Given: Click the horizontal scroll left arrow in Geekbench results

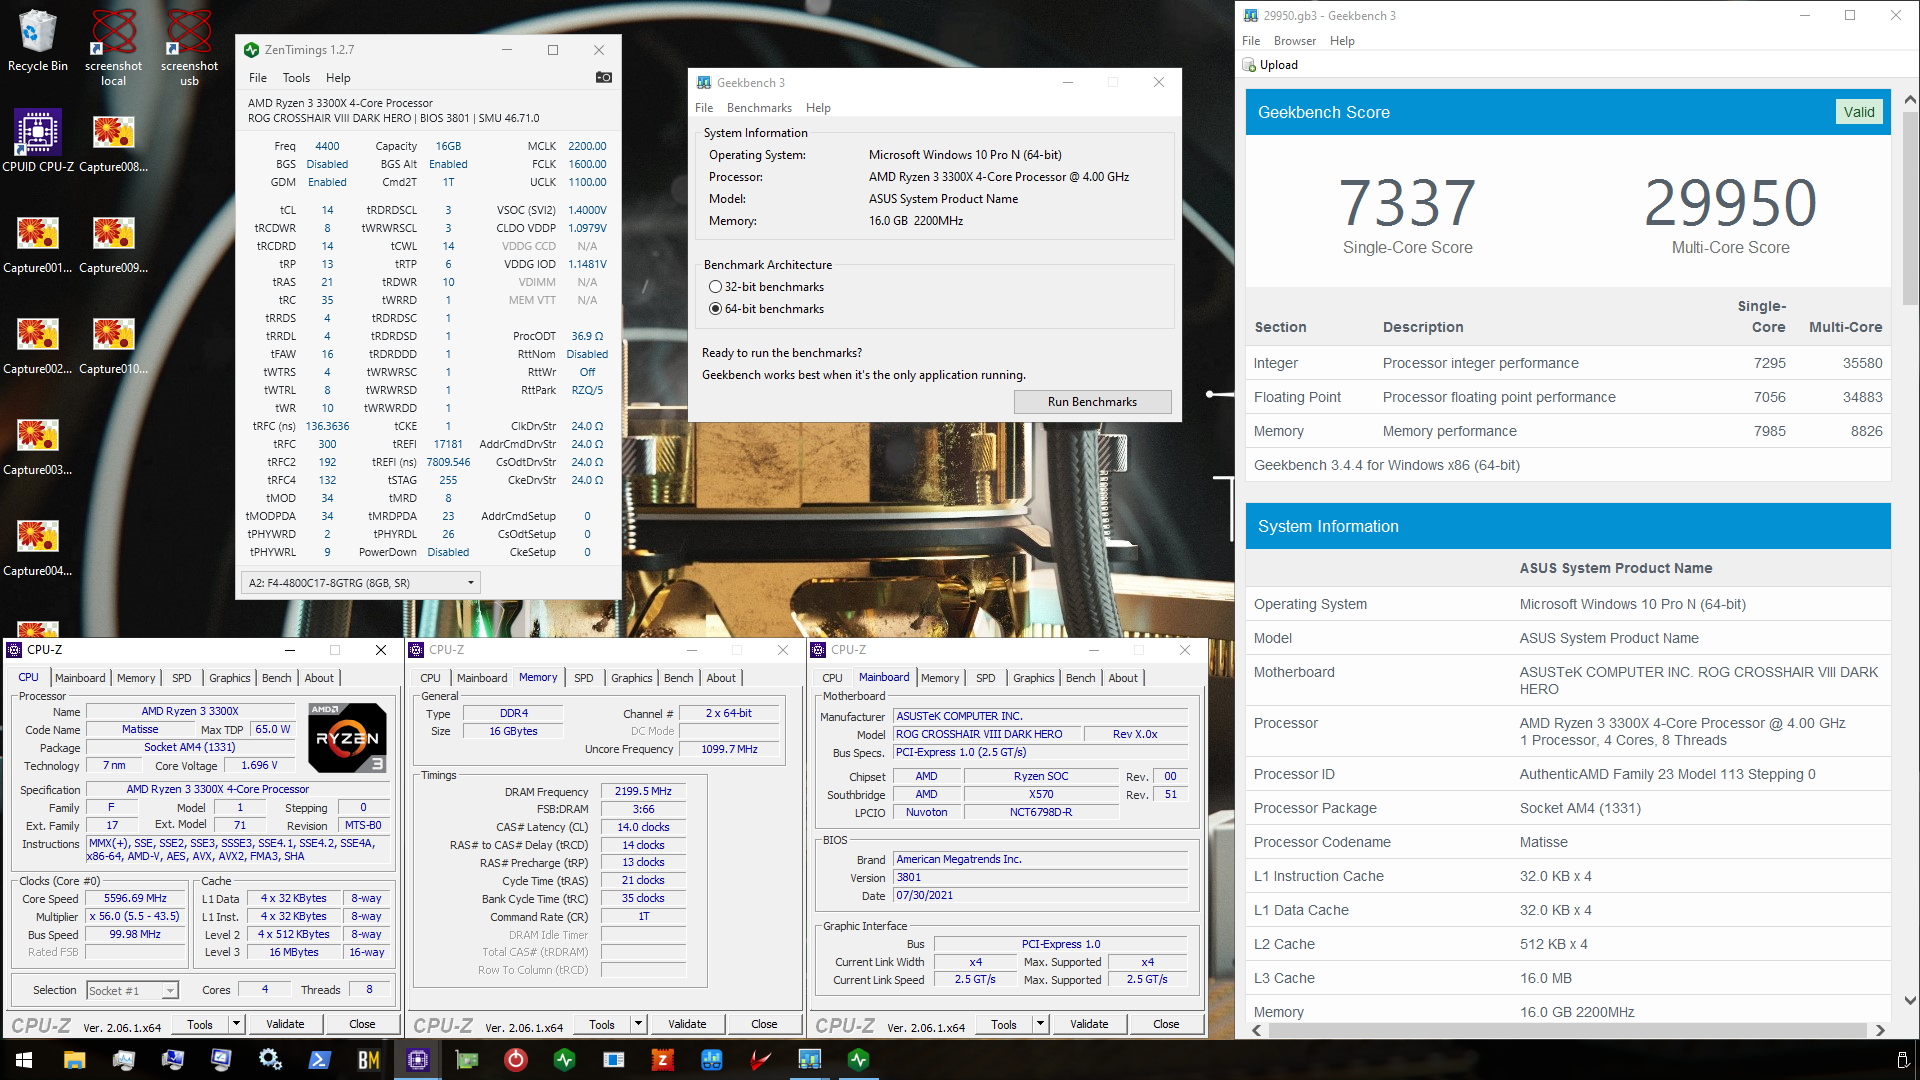Looking at the screenshot, I should coord(1257,1030).
